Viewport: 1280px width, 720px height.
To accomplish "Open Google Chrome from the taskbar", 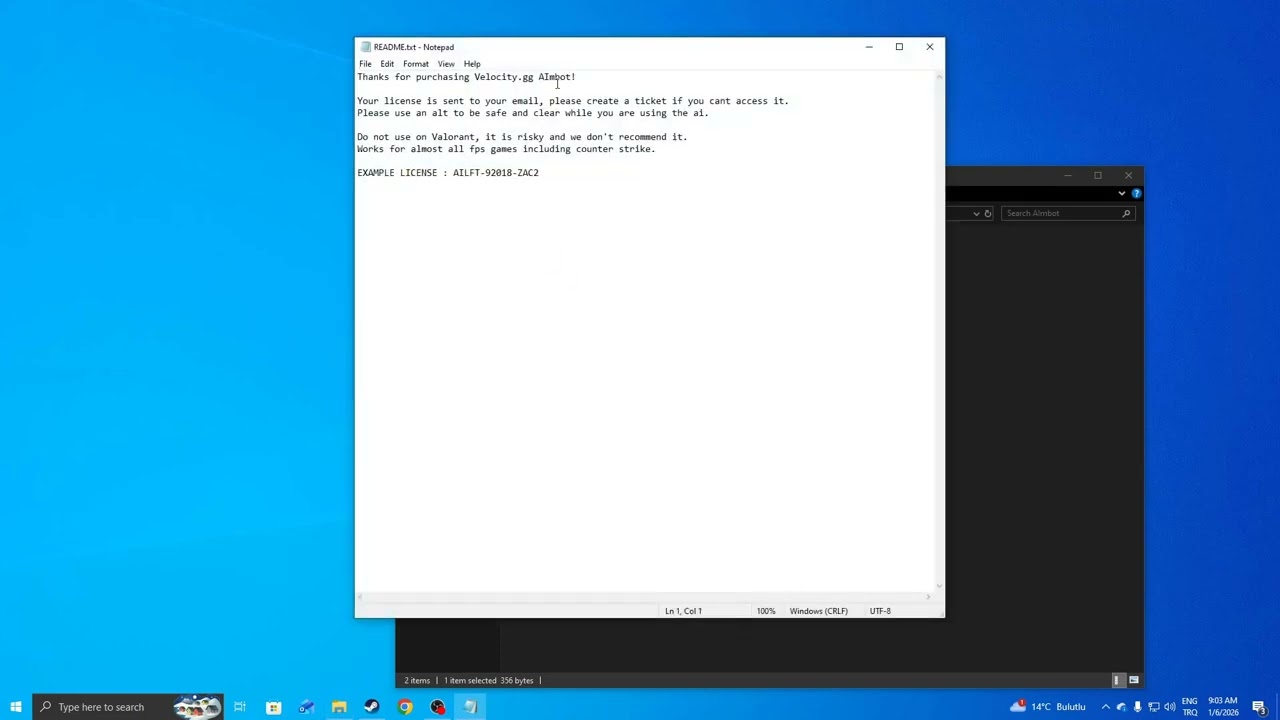I will 405,707.
